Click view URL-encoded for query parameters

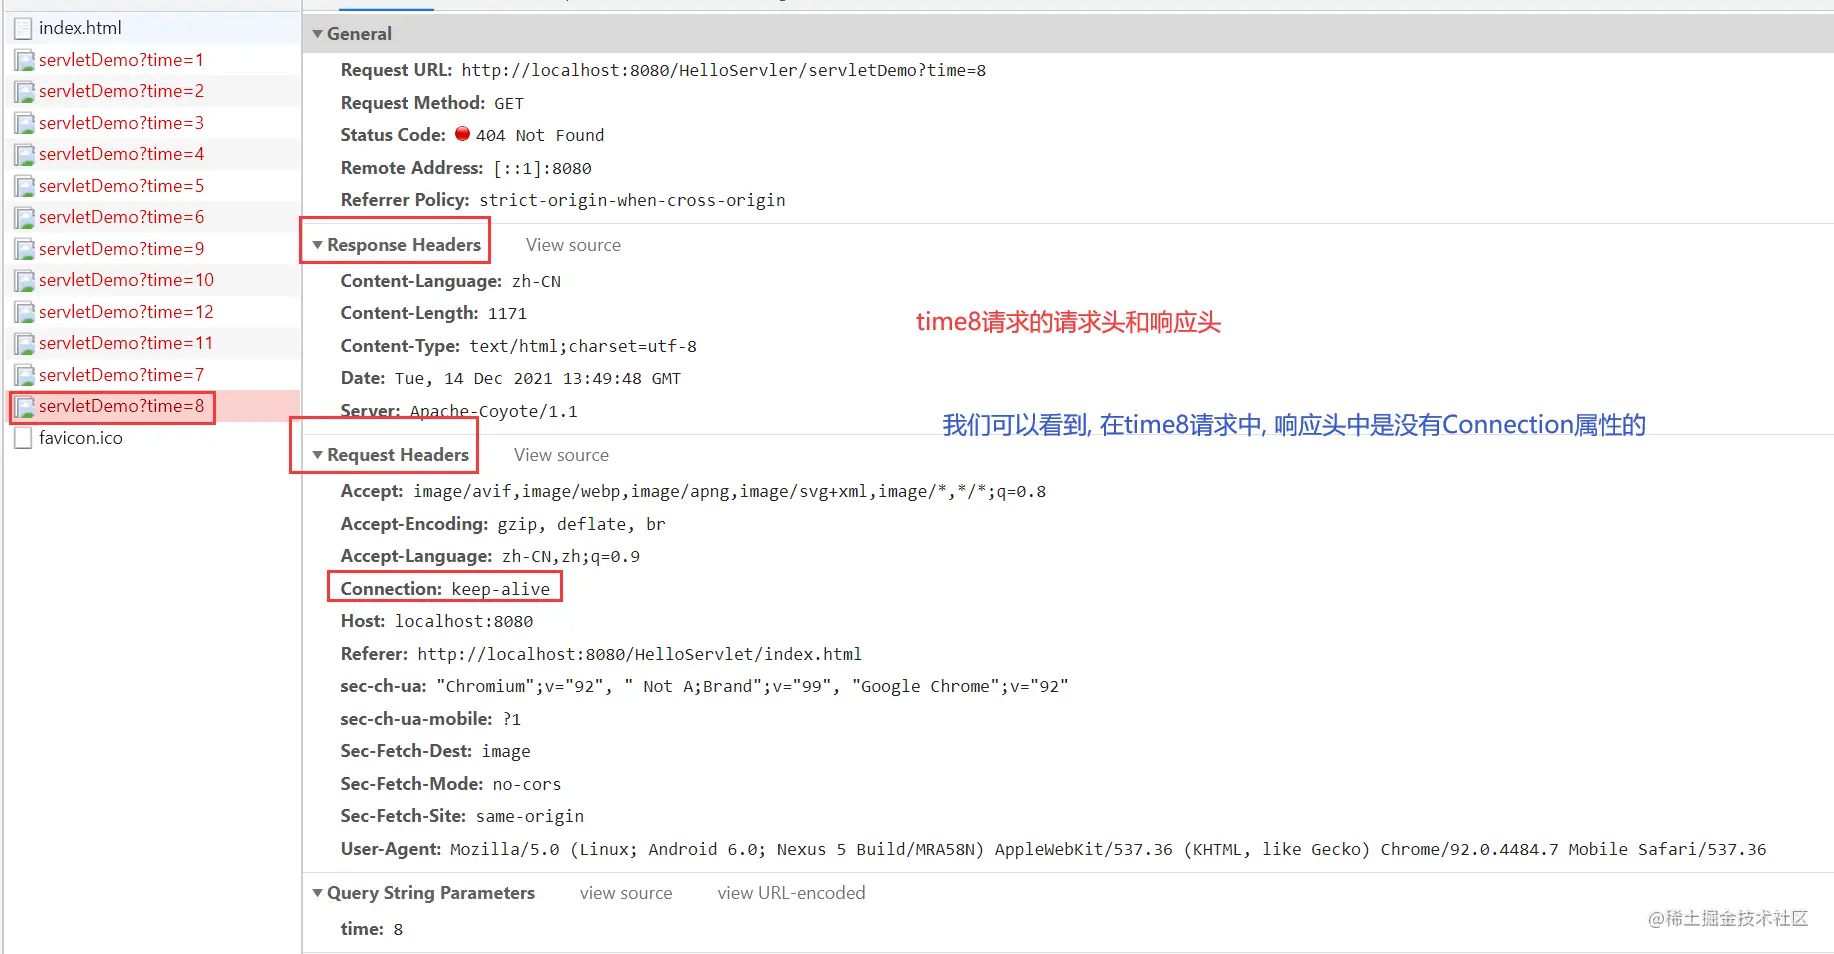791,893
